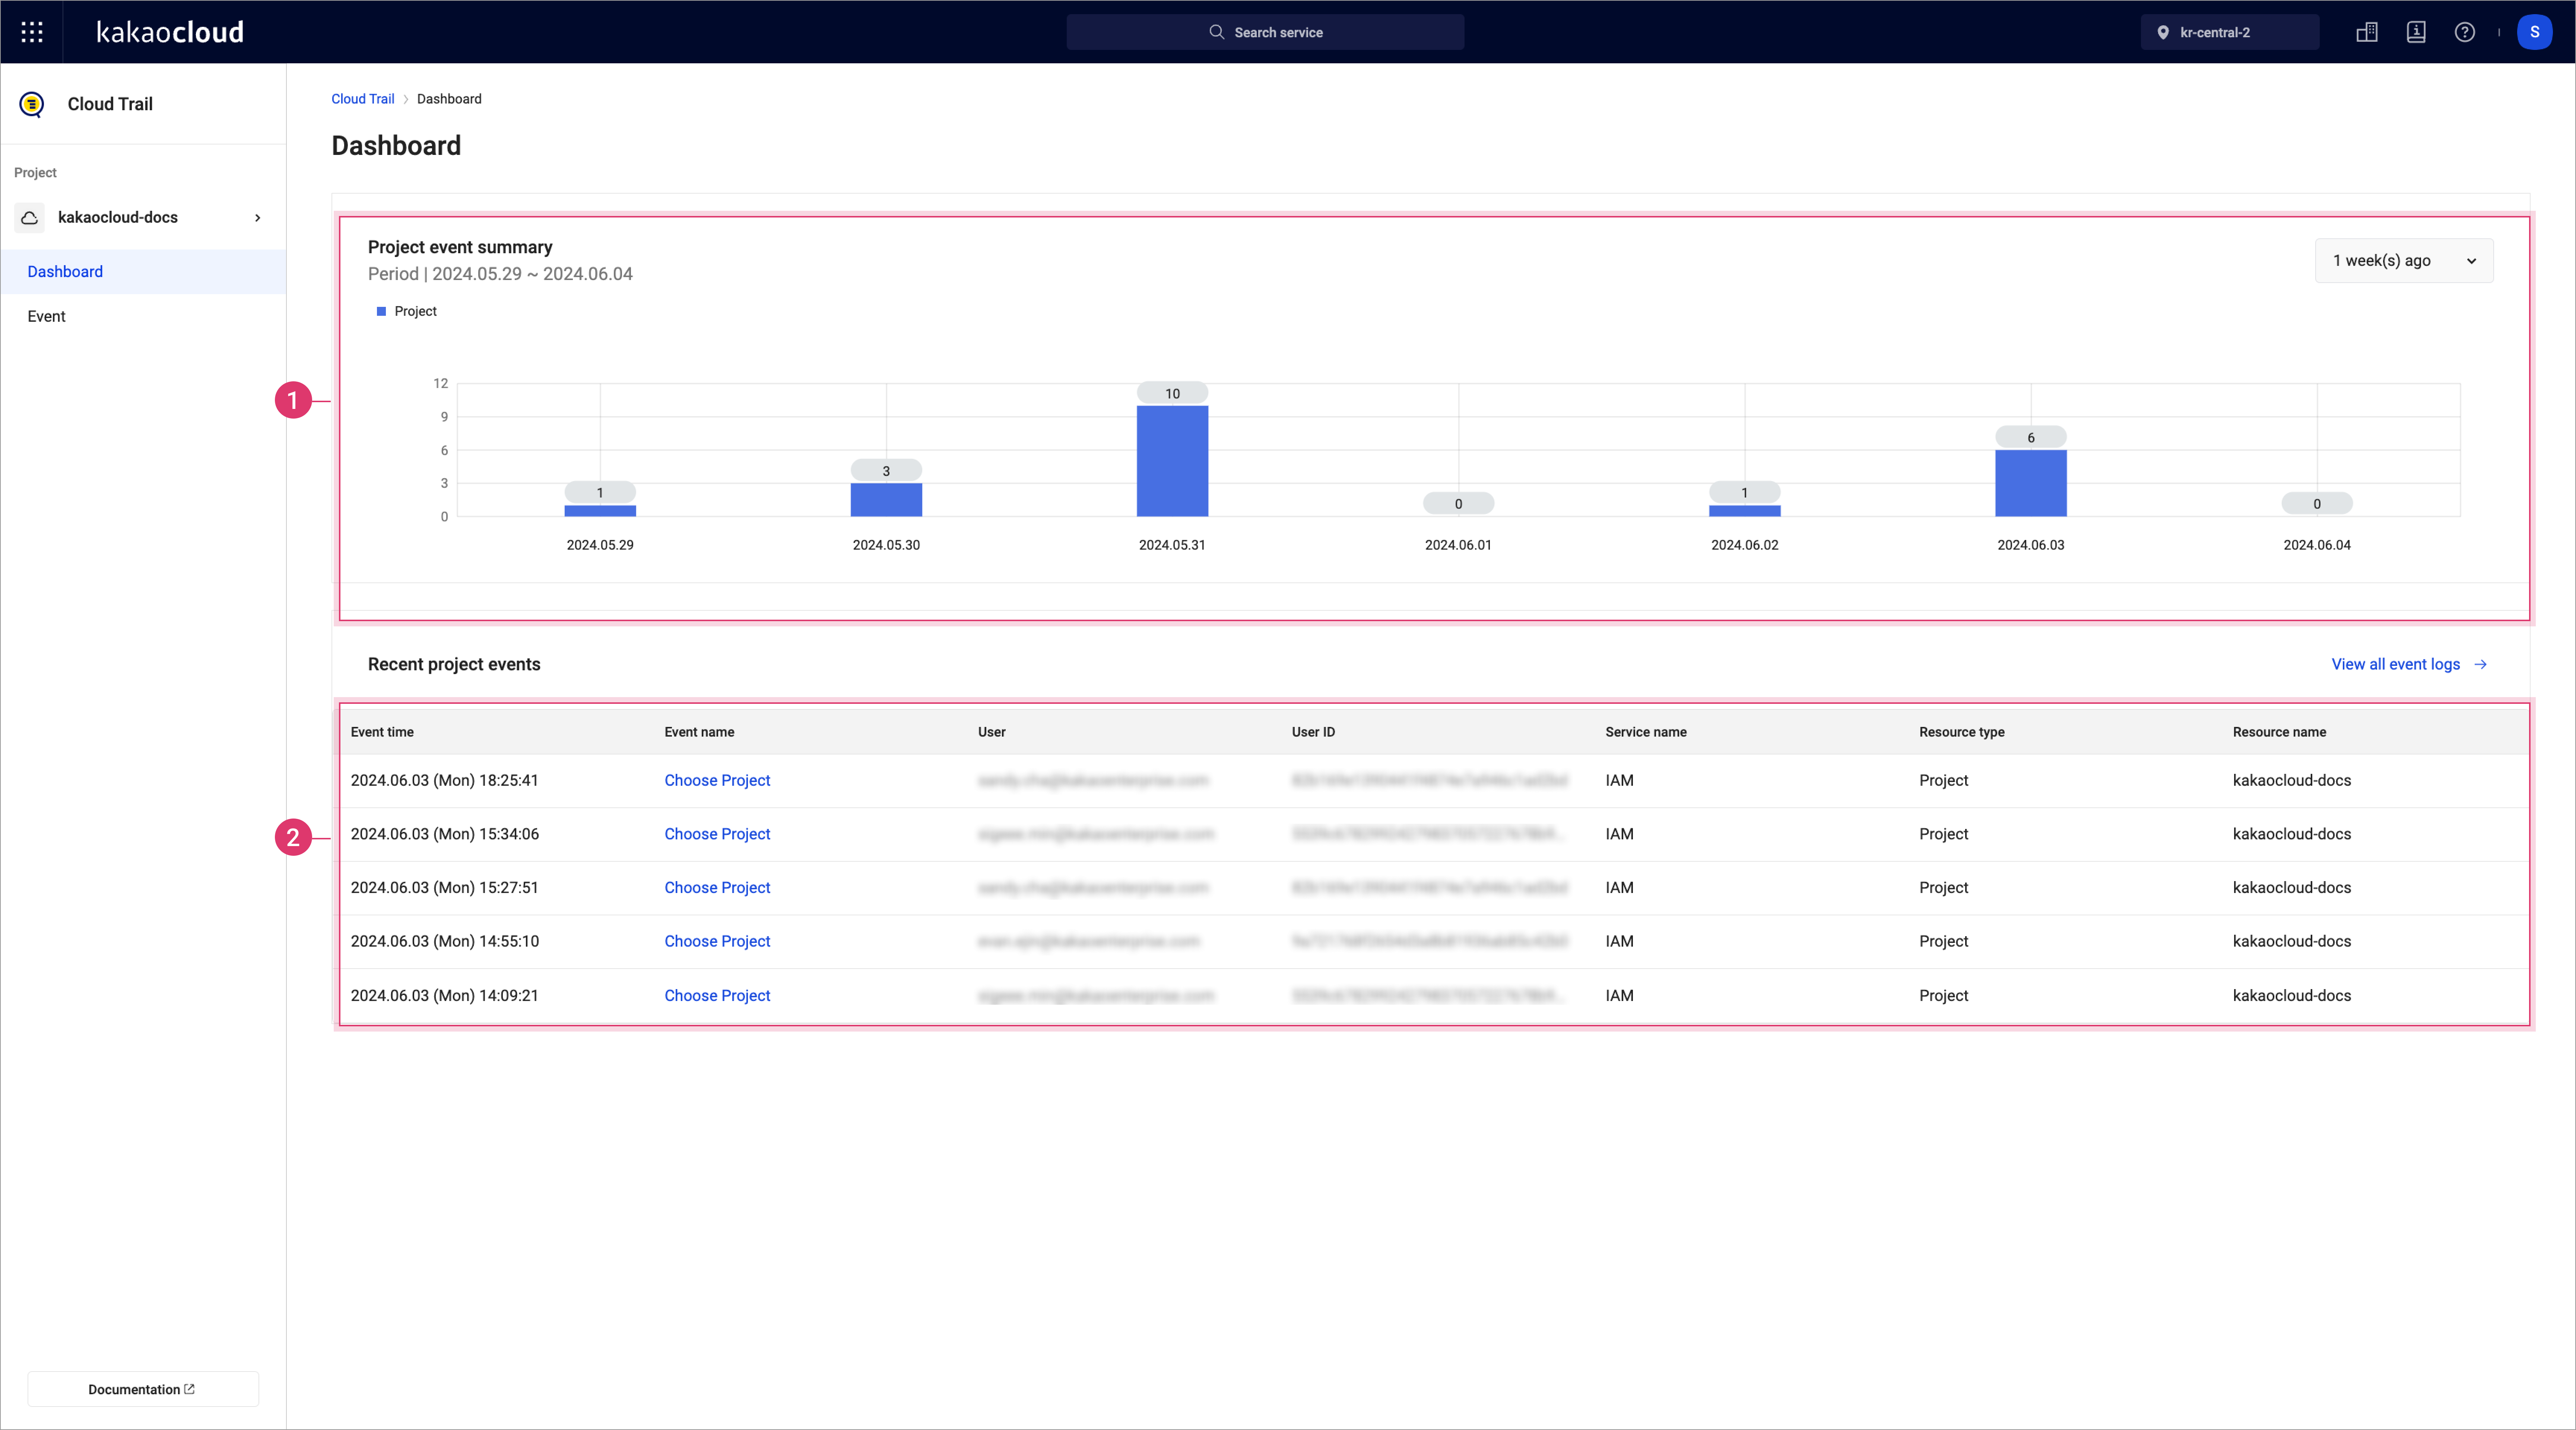2576x1430 pixels.
Task: Click arrow icon next to View all event logs
Action: point(2480,664)
